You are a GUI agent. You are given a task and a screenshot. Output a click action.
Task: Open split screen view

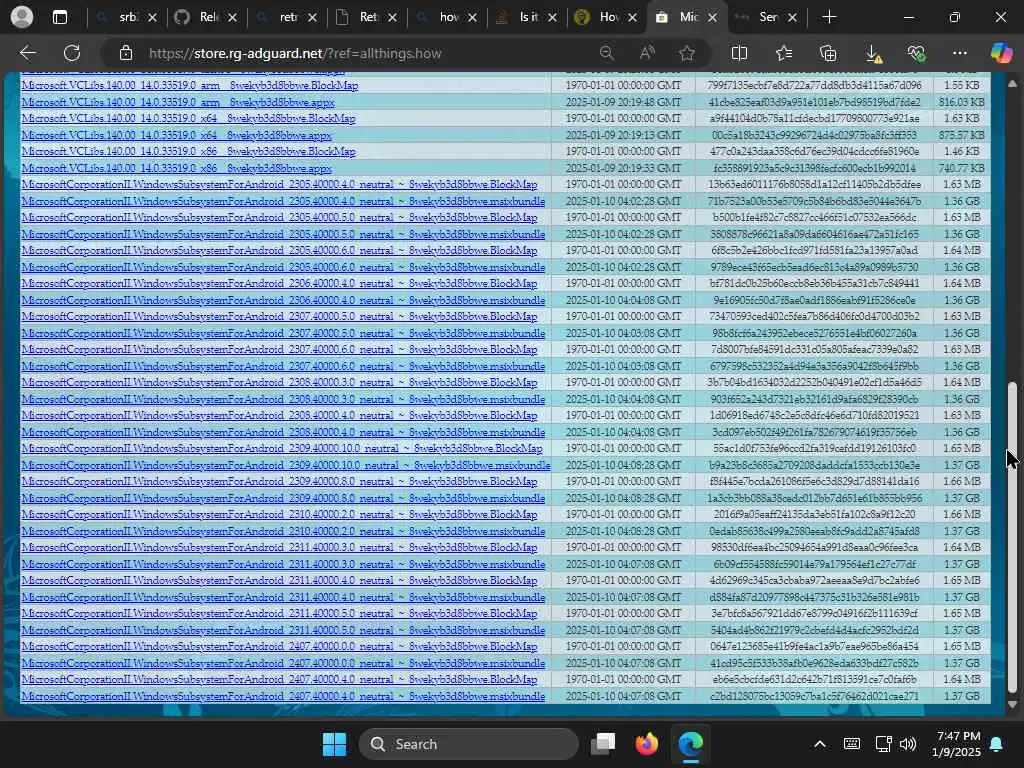coord(739,54)
